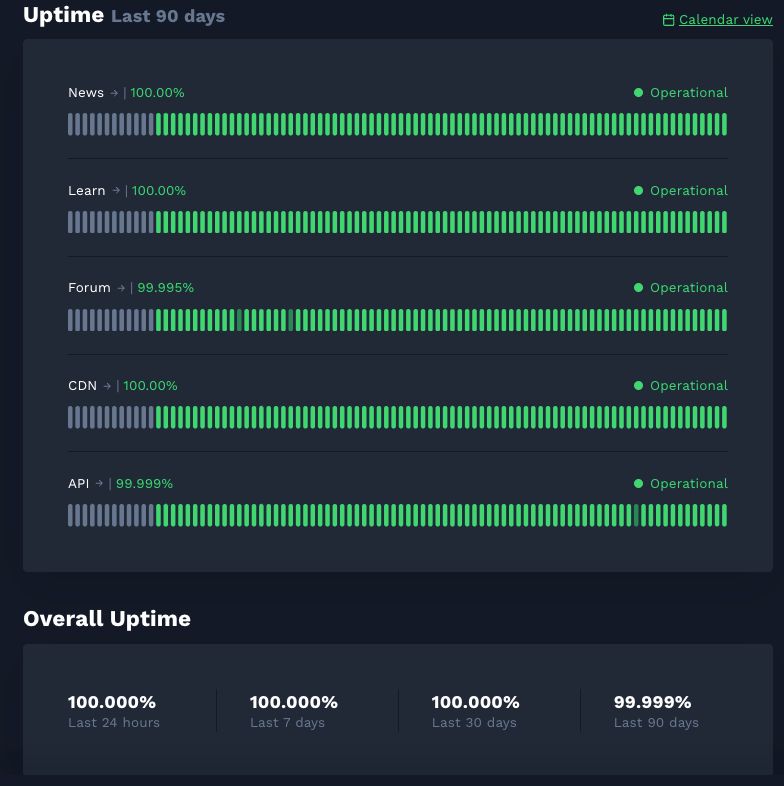Click the arrow icon next to Forum
Viewport: 784px width, 786px height.
coord(121,288)
